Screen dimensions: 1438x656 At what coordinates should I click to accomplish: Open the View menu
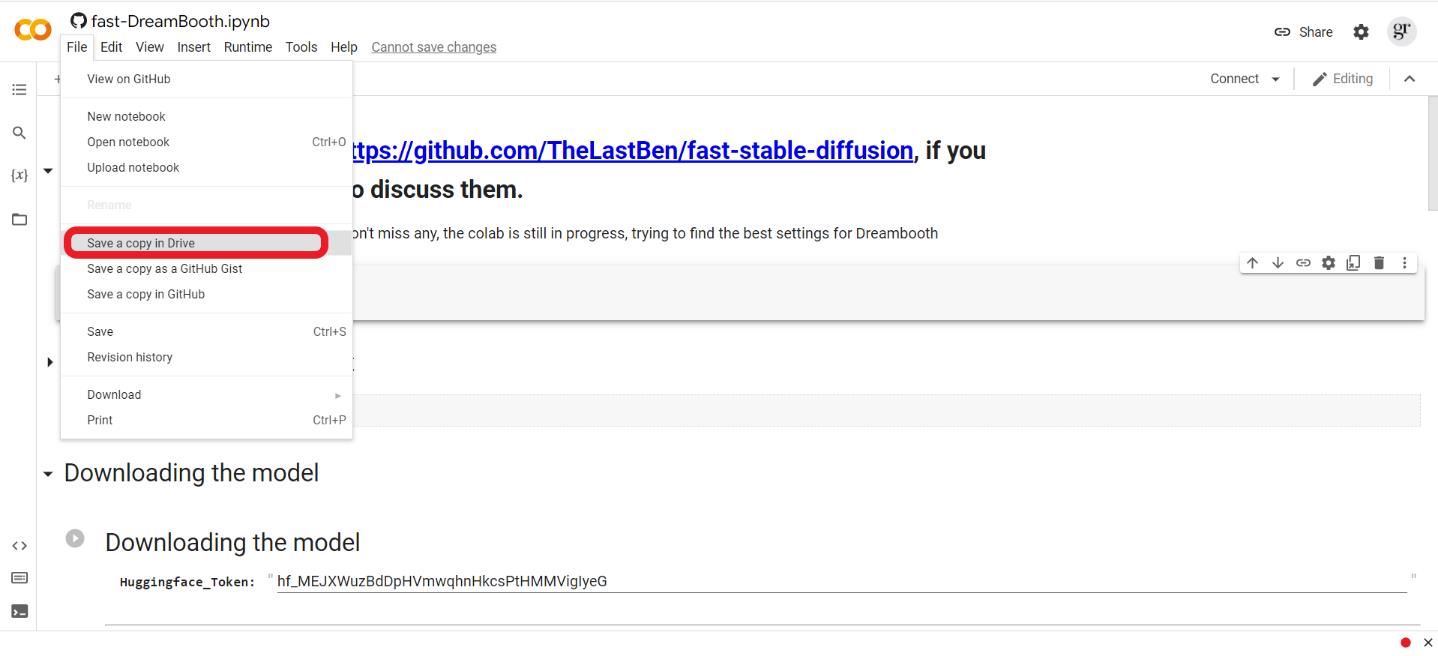pyautogui.click(x=150, y=47)
